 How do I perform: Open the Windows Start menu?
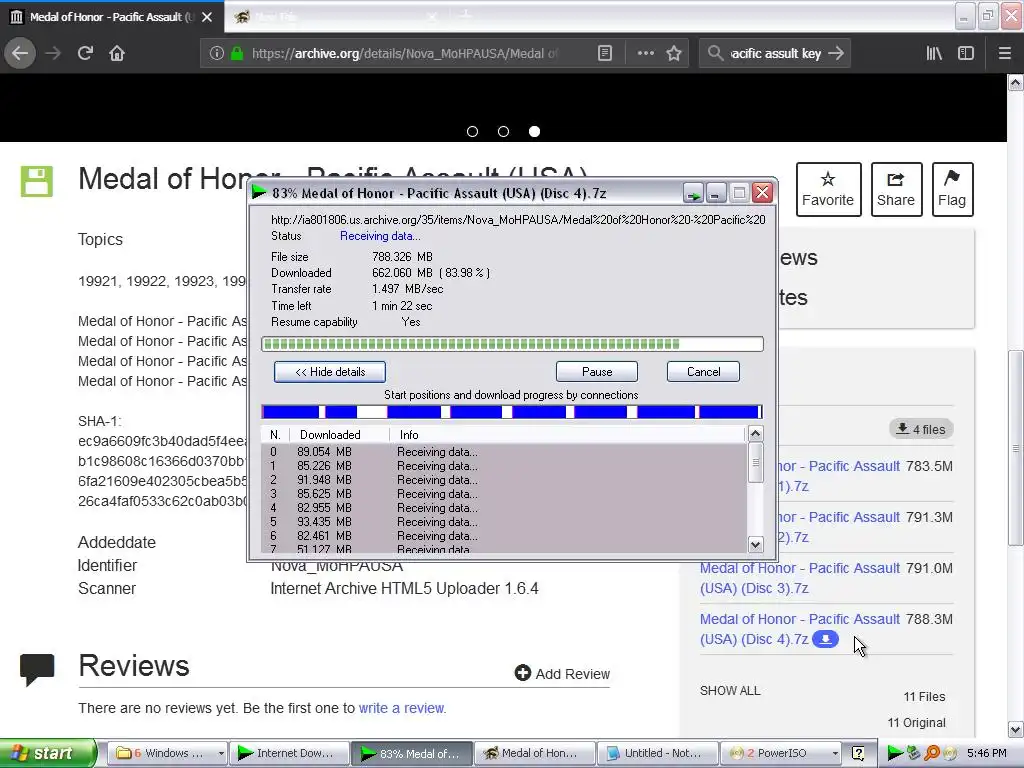[x=47, y=753]
